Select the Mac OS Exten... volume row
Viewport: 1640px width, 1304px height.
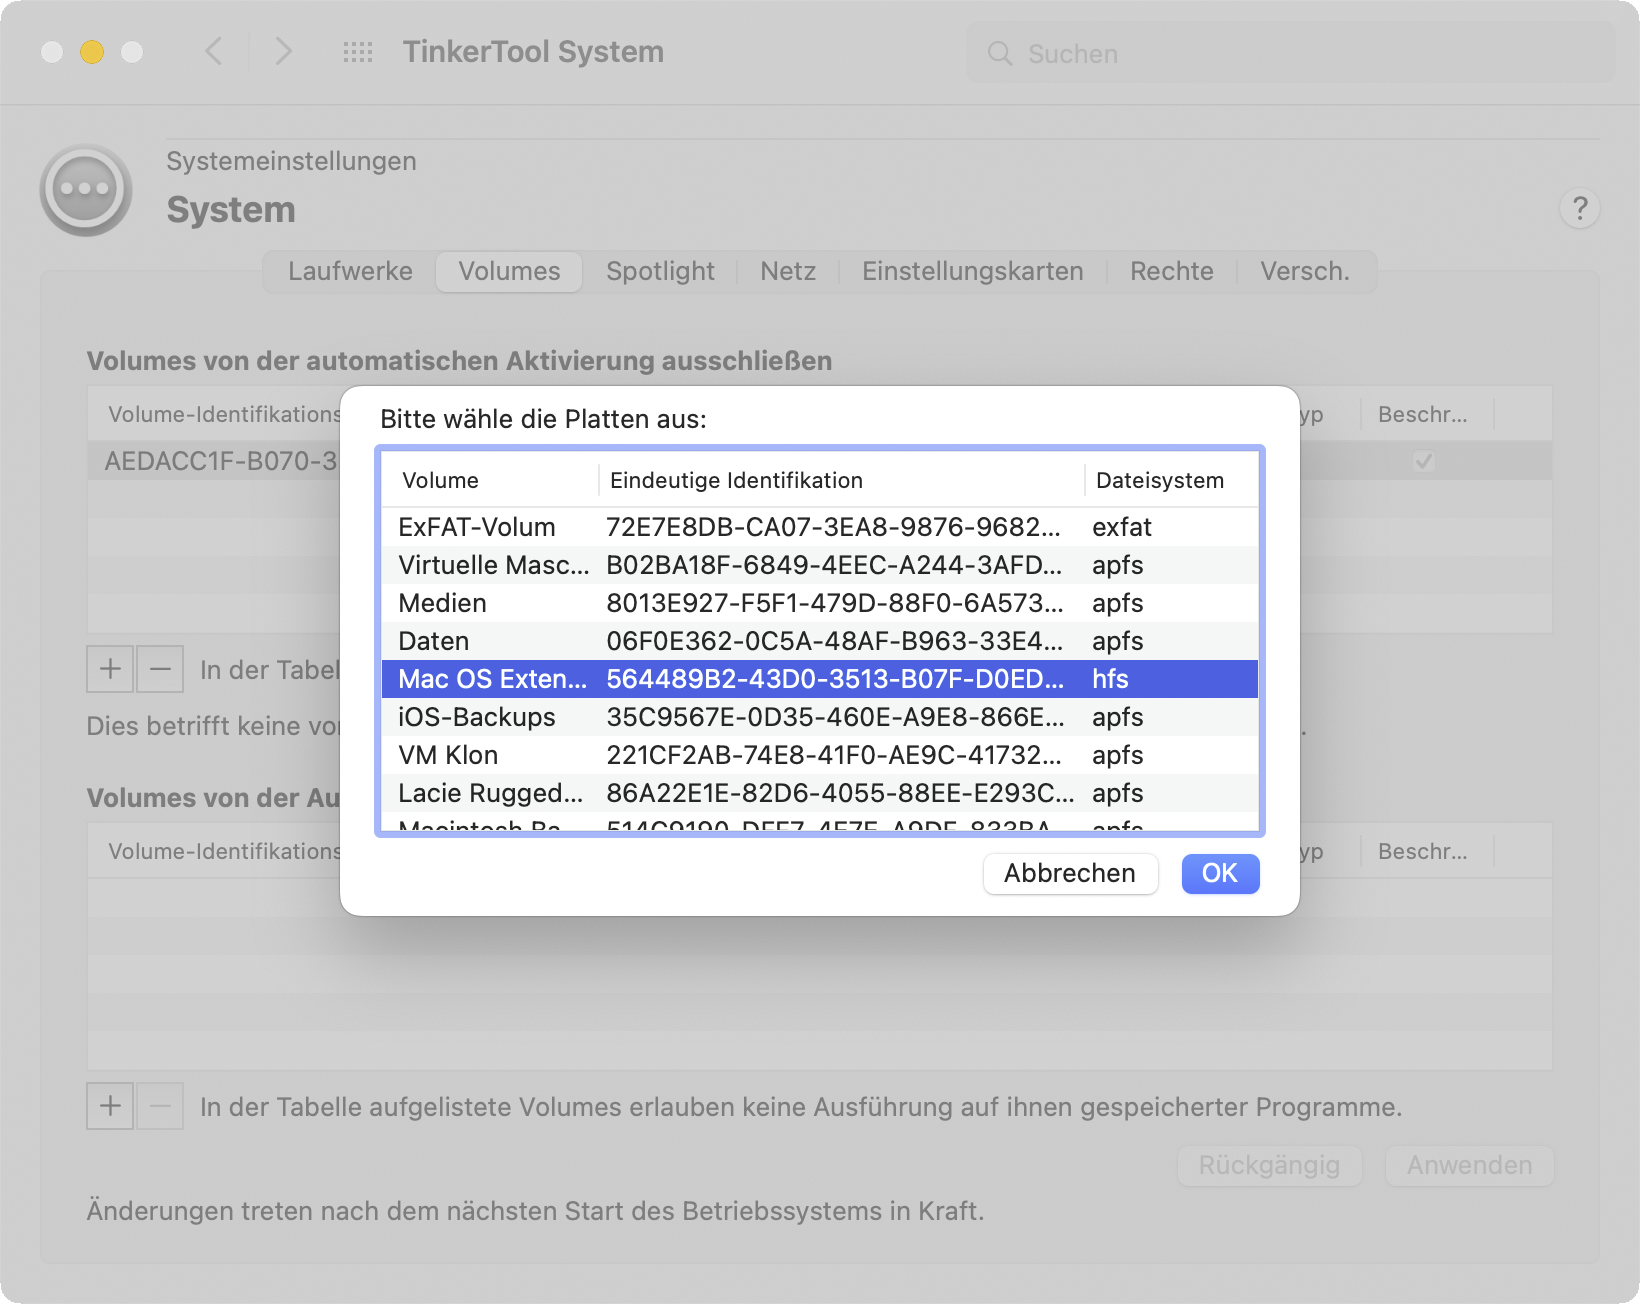tap(820, 679)
